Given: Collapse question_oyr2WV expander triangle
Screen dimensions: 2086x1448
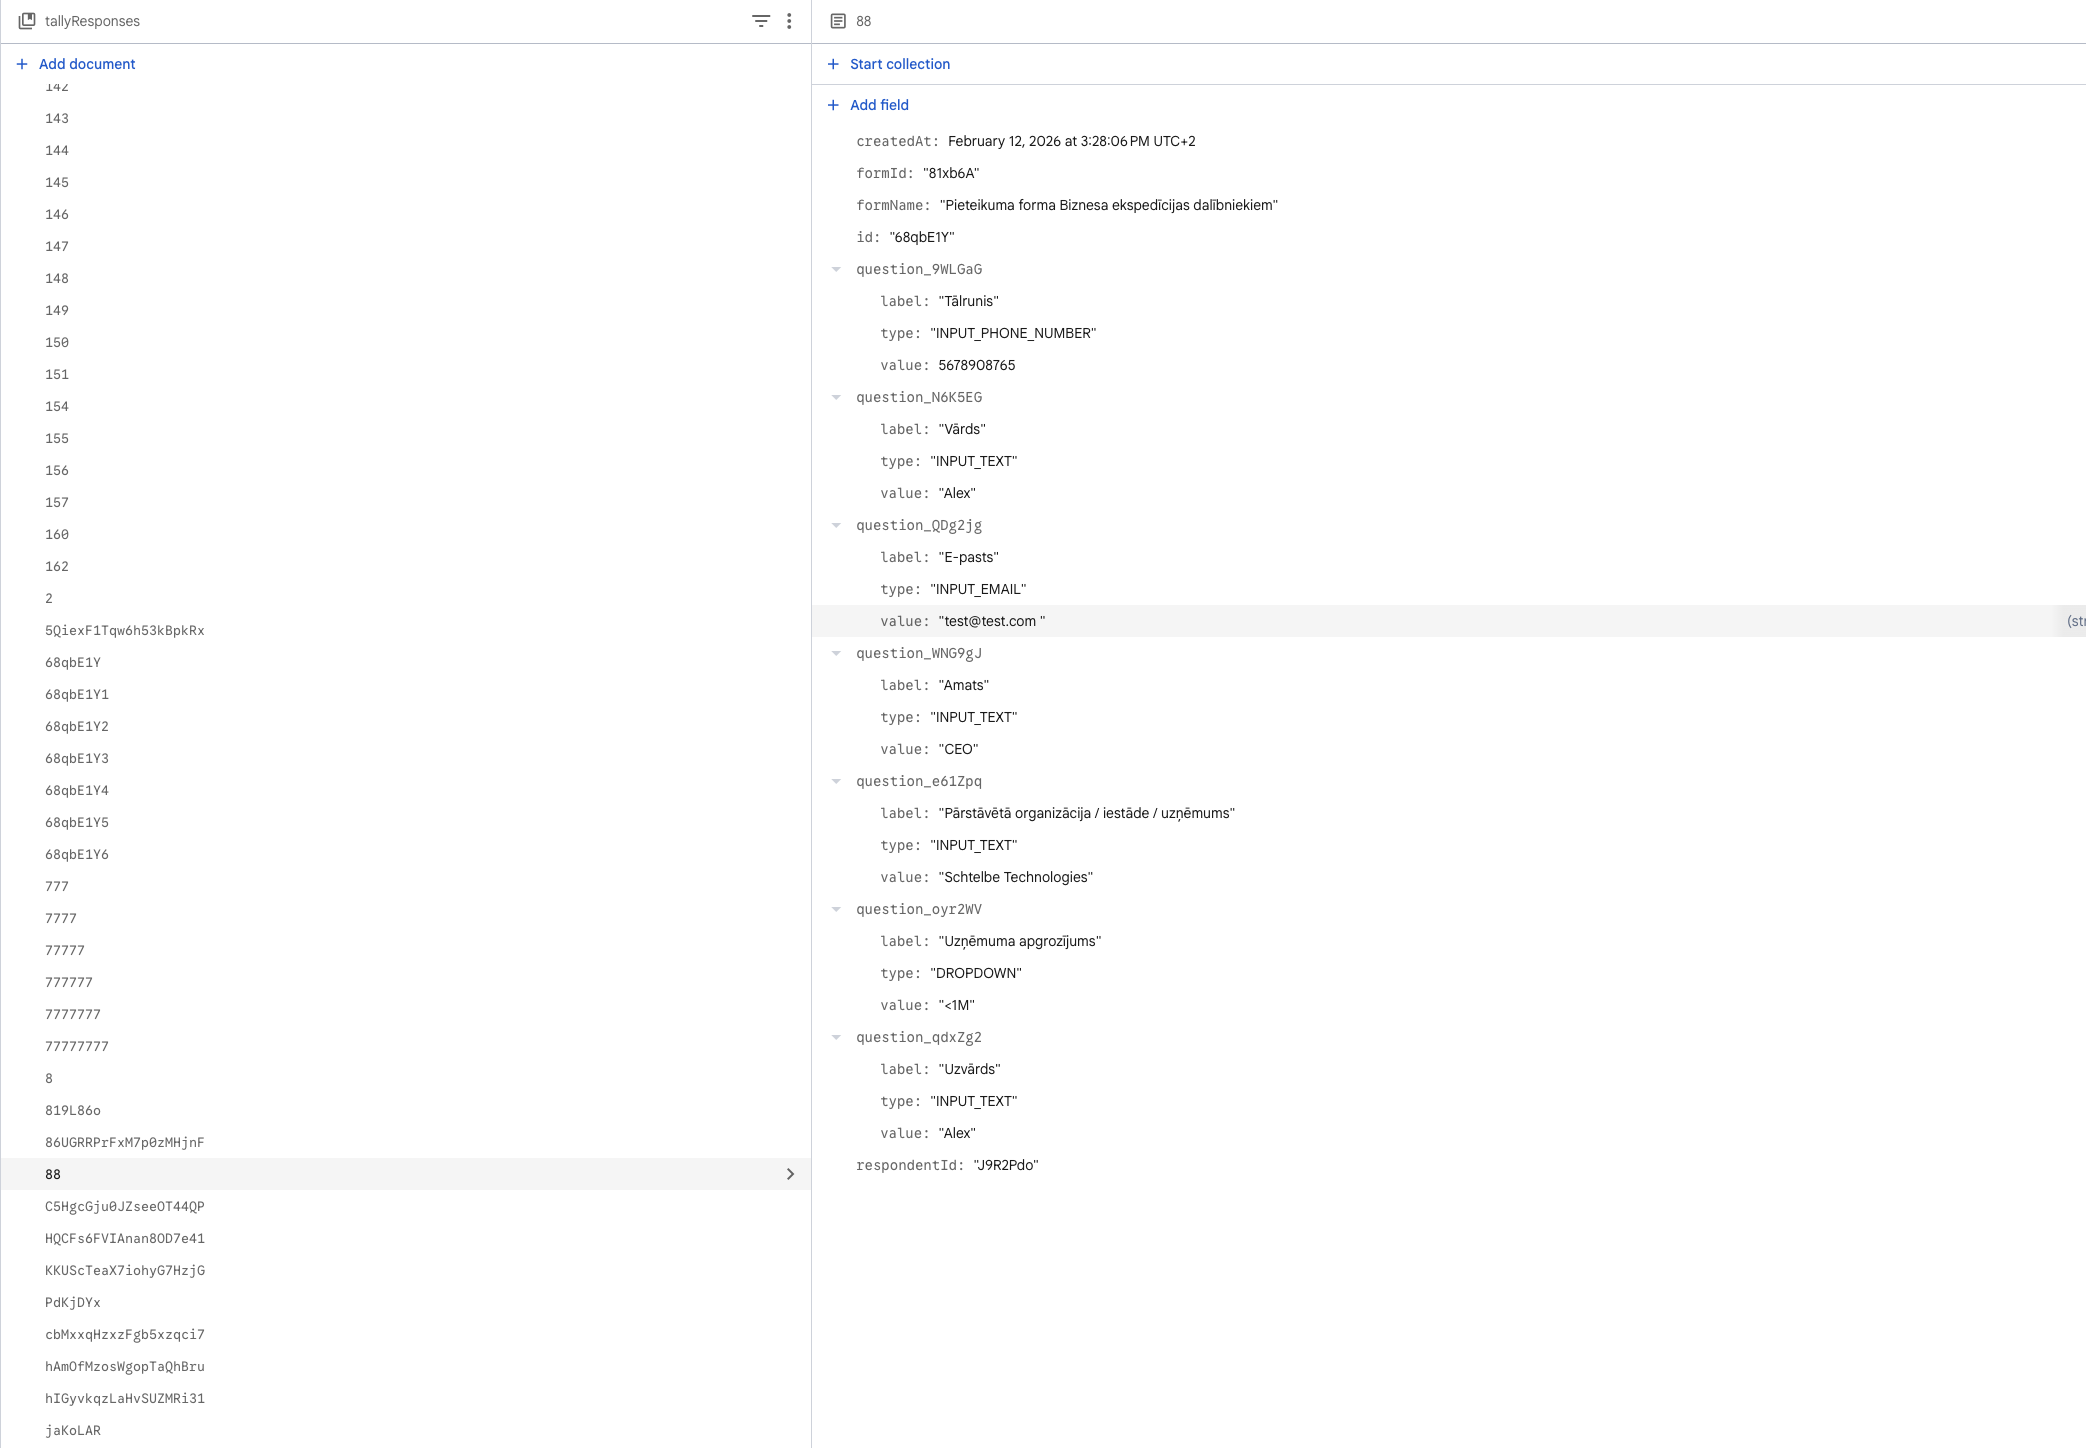Looking at the screenshot, I should [837, 909].
